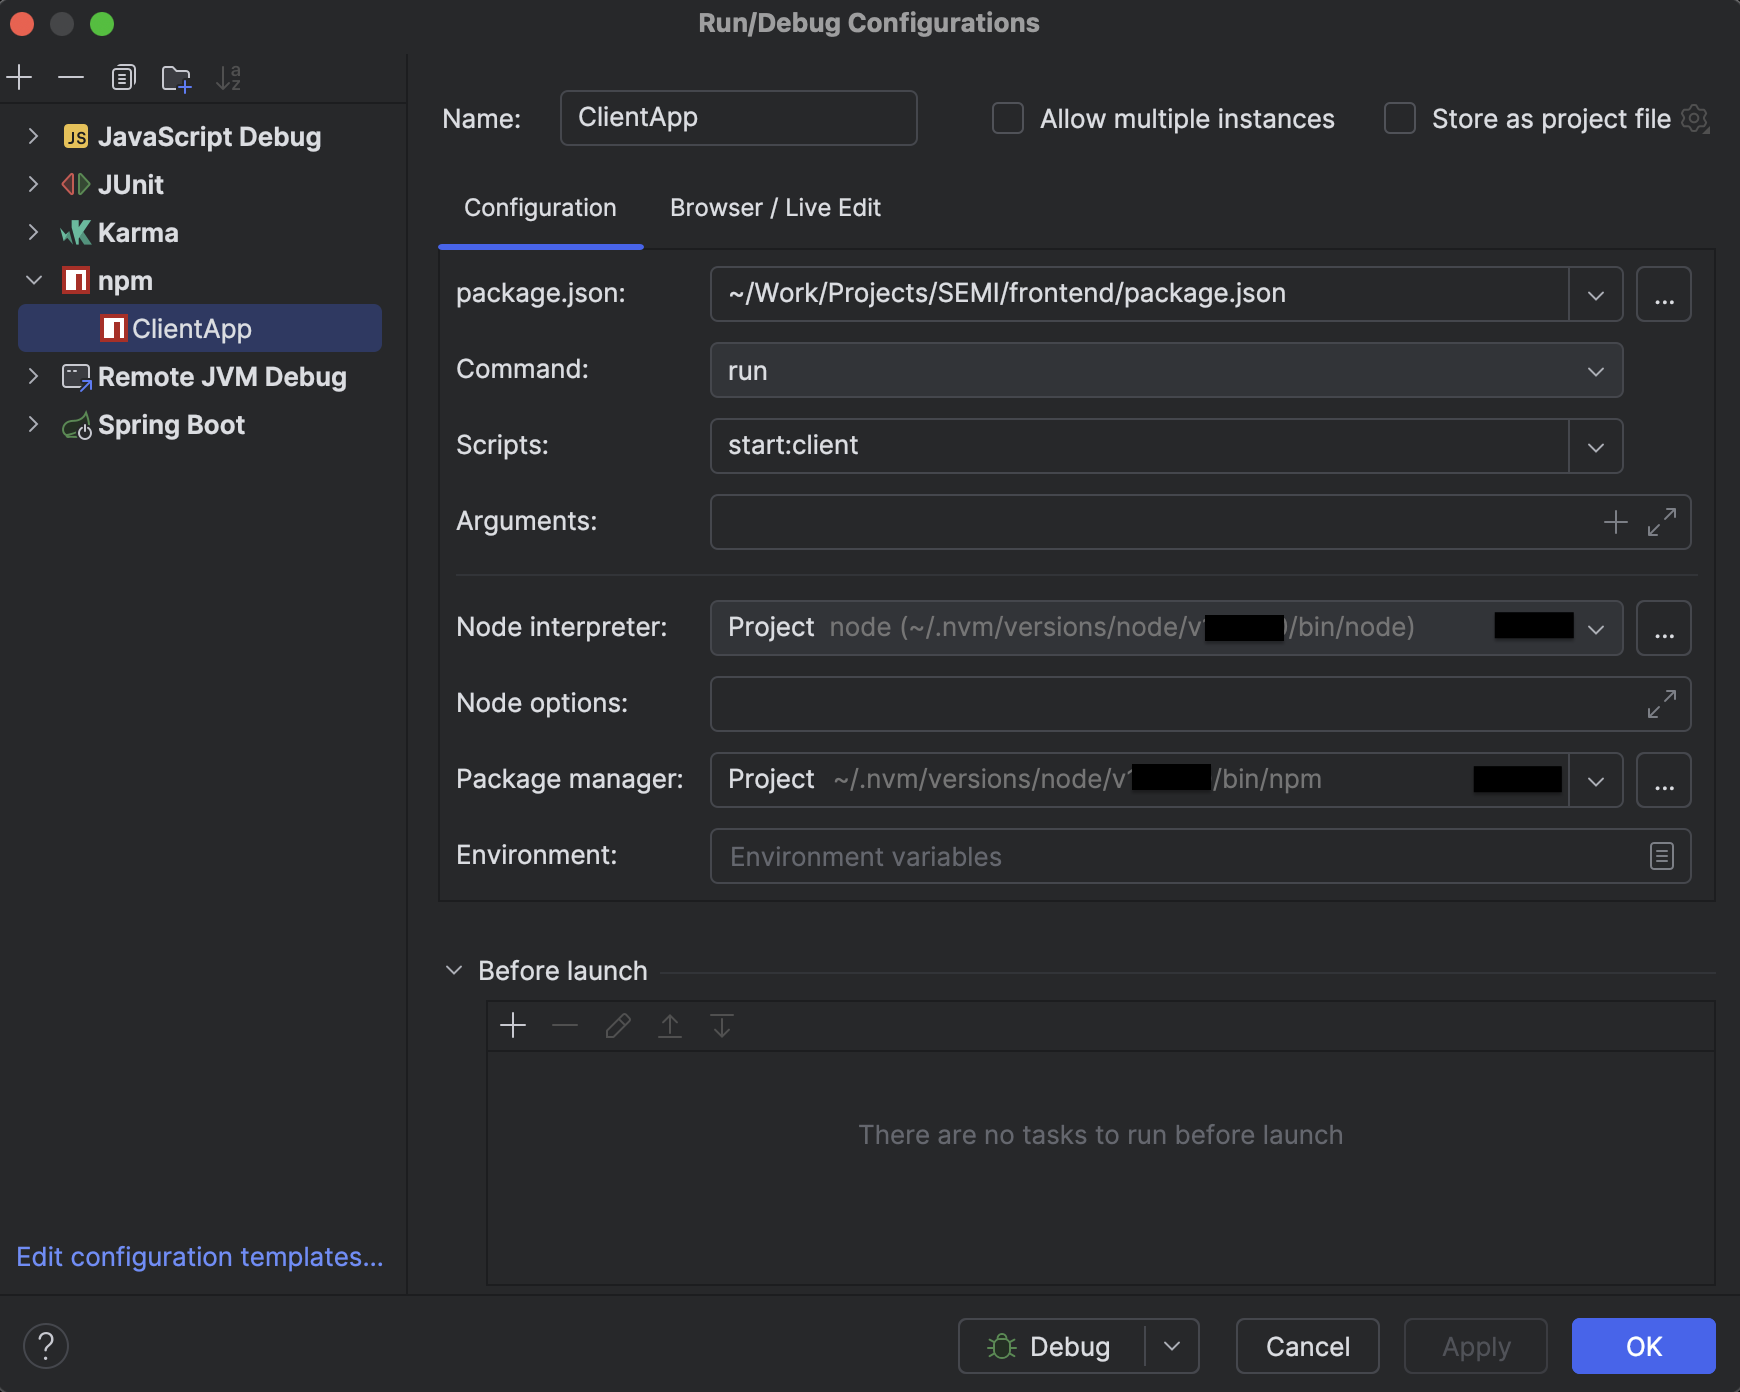Image resolution: width=1740 pixels, height=1392 pixels.
Task: Remove the Before launch task
Action: click(565, 1026)
